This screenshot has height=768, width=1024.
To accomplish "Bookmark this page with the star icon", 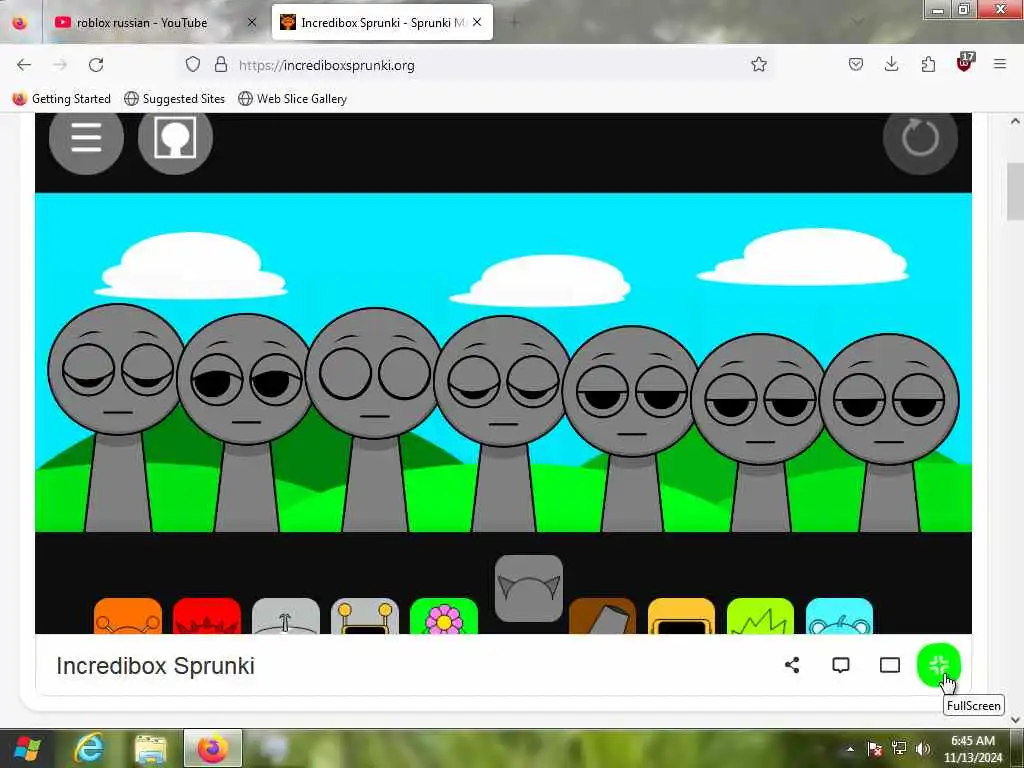I will pos(759,65).
